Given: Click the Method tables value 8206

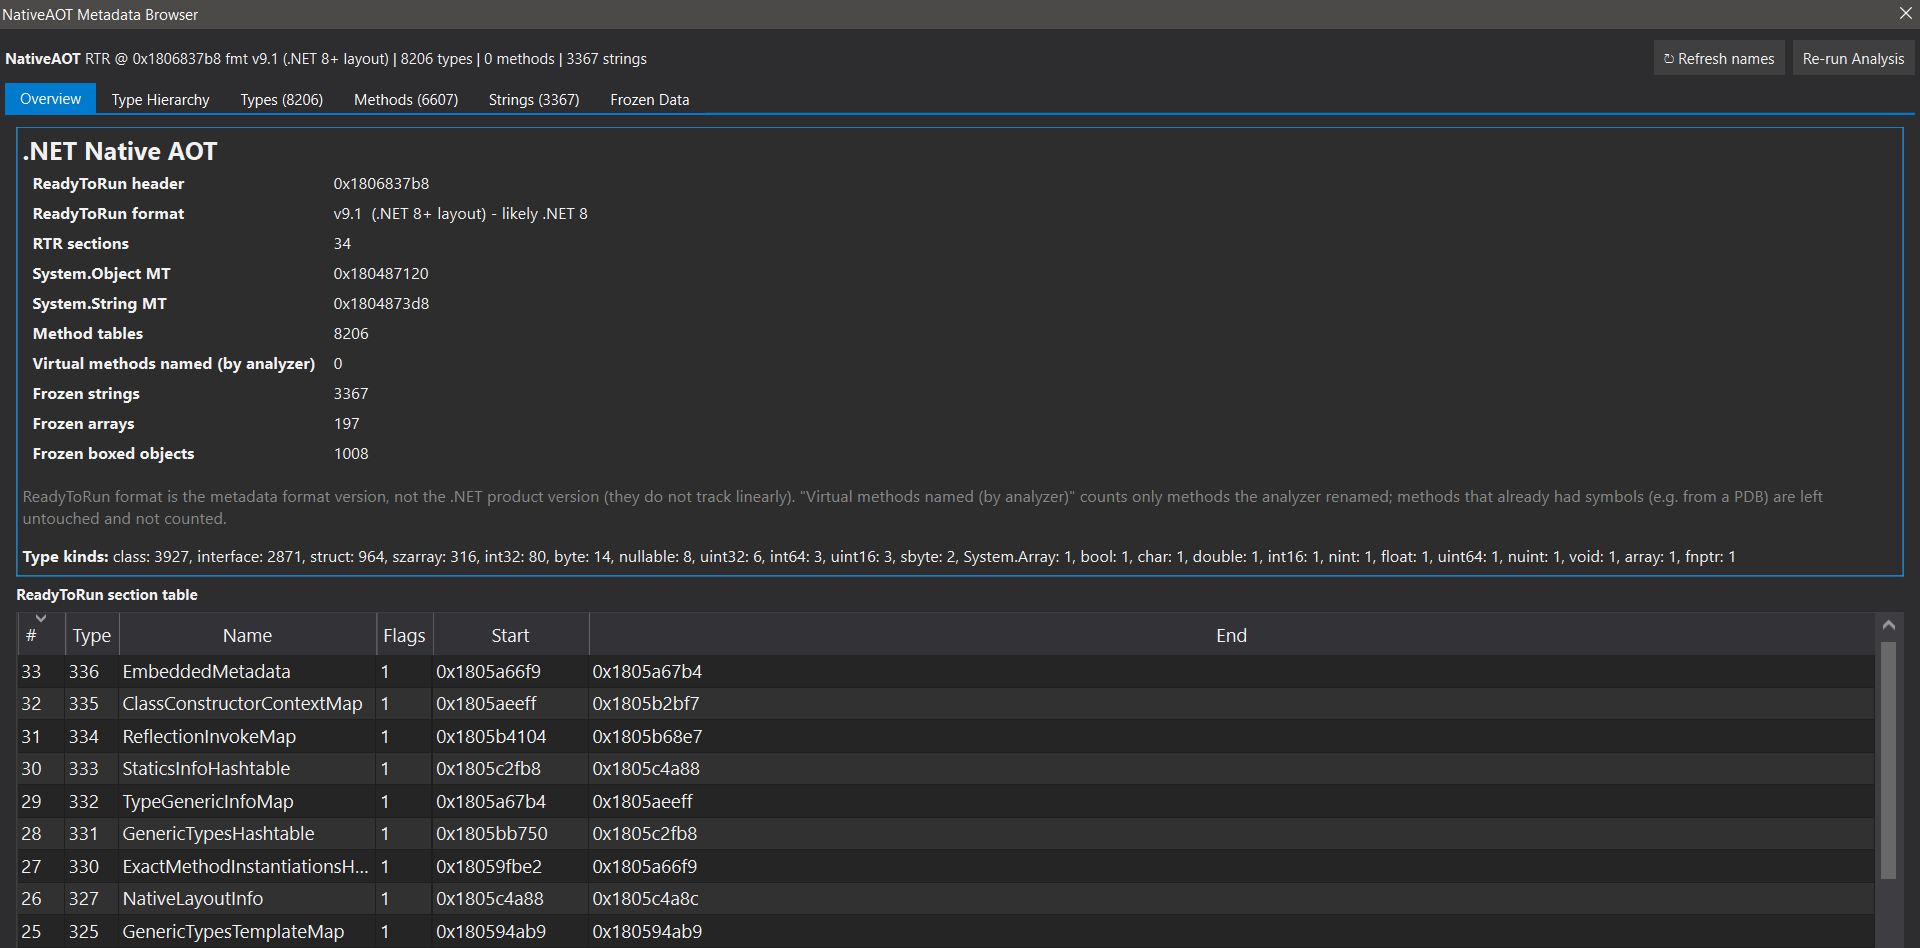Looking at the screenshot, I should (x=351, y=334).
